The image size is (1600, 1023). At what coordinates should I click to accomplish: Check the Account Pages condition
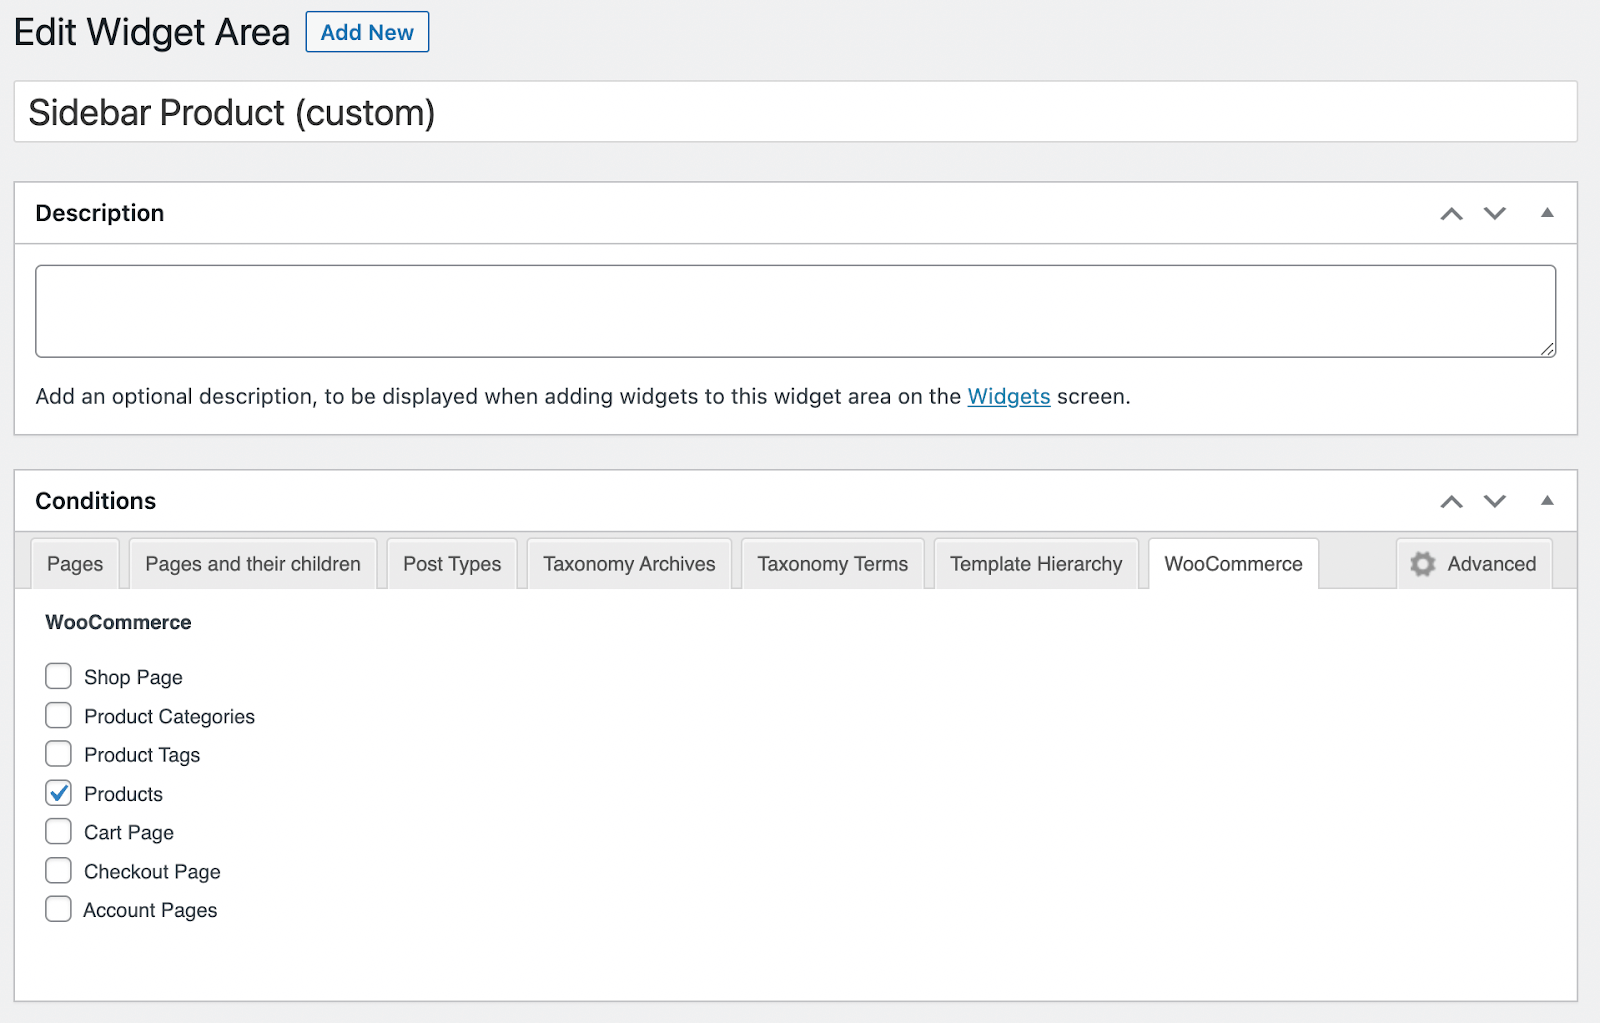pyautogui.click(x=58, y=909)
